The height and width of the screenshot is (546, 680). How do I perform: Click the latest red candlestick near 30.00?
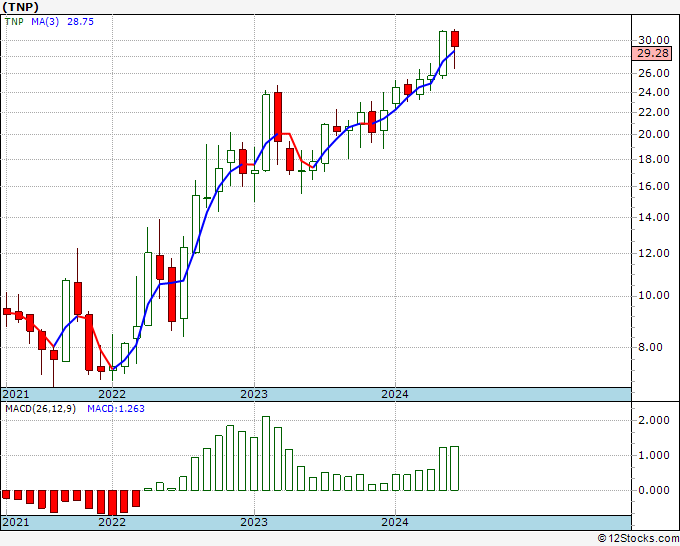tap(454, 39)
